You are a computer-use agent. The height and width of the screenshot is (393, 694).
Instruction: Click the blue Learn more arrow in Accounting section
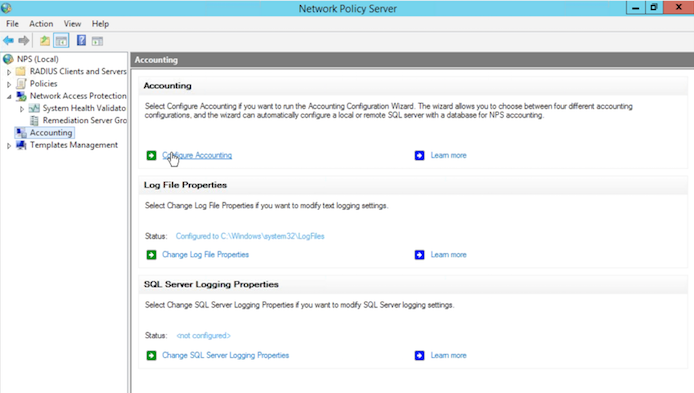(419, 155)
